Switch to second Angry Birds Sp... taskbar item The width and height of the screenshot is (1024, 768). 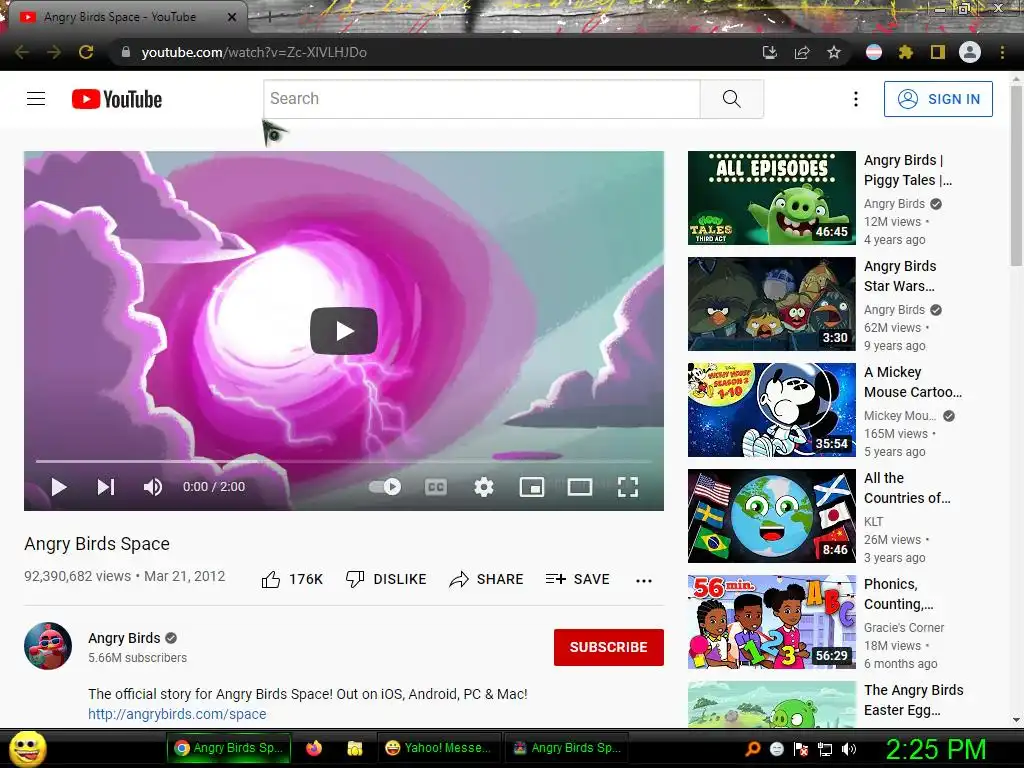[x=568, y=748]
